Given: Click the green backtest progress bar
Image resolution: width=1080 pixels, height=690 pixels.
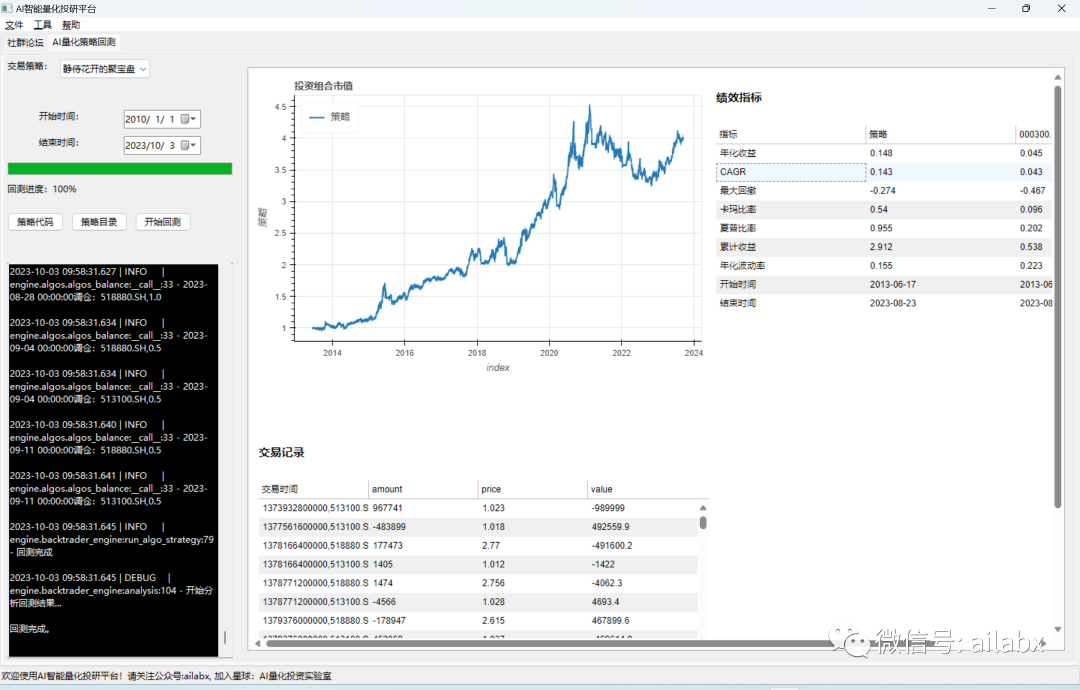Looking at the screenshot, I should coord(120,169).
